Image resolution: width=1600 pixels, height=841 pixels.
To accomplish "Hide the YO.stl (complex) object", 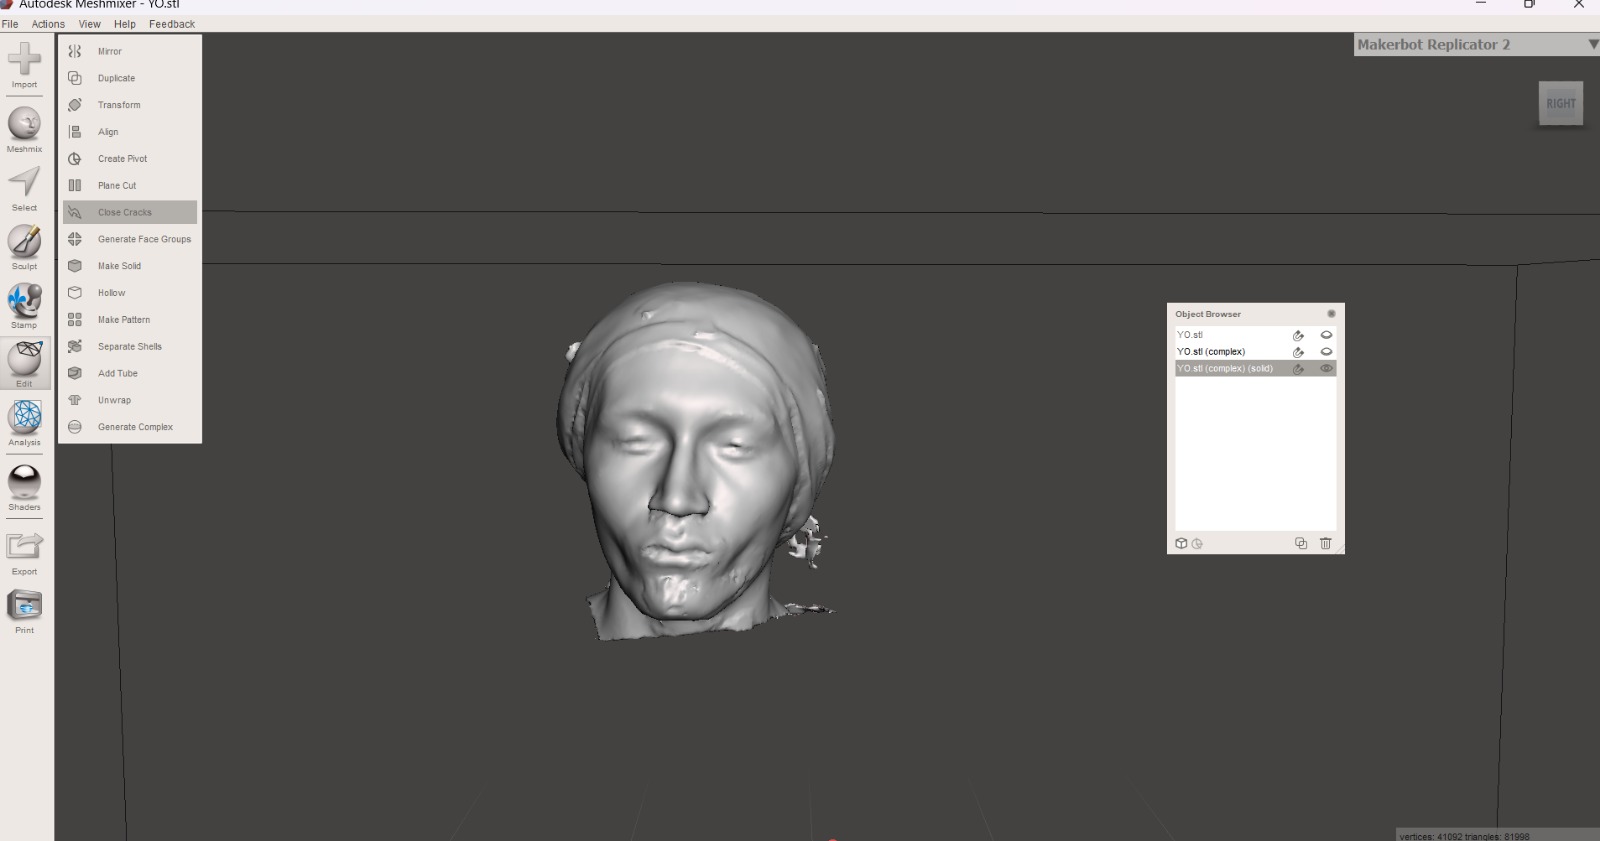I will coord(1327,352).
